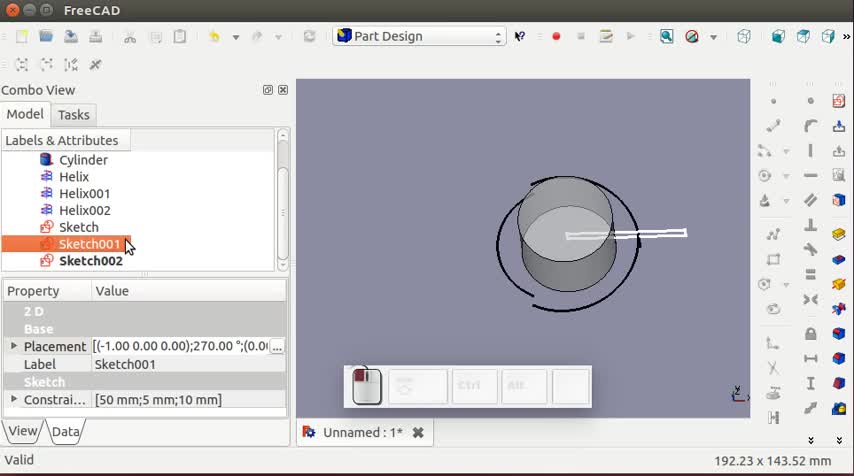Click the Print icon
Viewport: 854px width, 476px height.
coord(96,36)
